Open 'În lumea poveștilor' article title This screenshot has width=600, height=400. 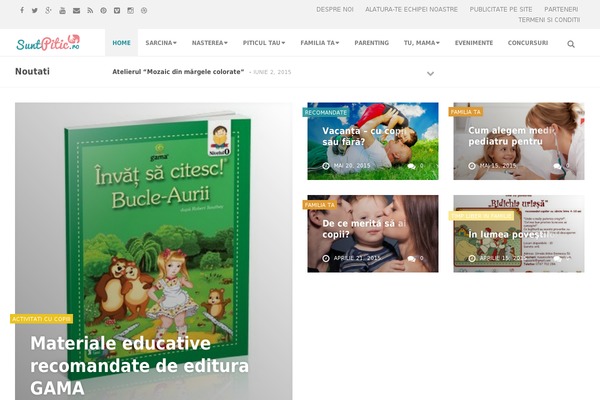(x=511, y=234)
